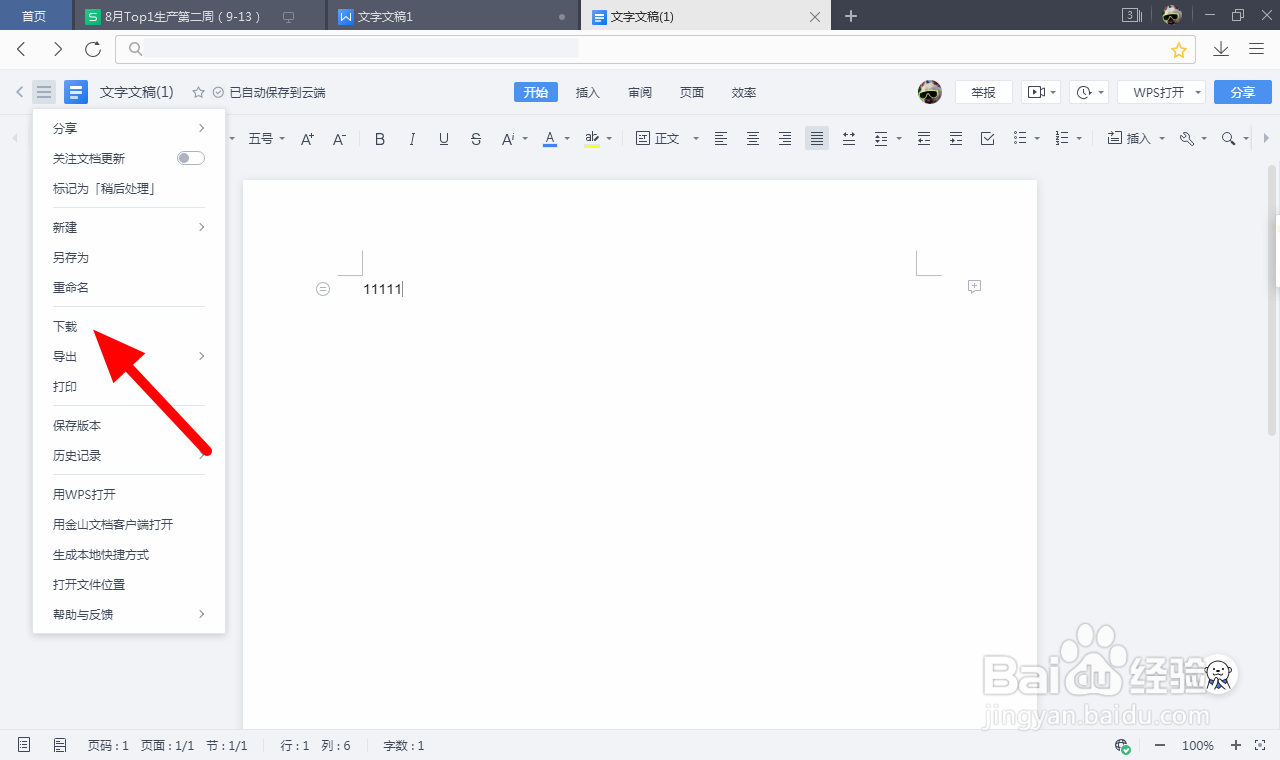
Task: Open the 插入 toolbar dropdown
Action: (x=1135, y=139)
